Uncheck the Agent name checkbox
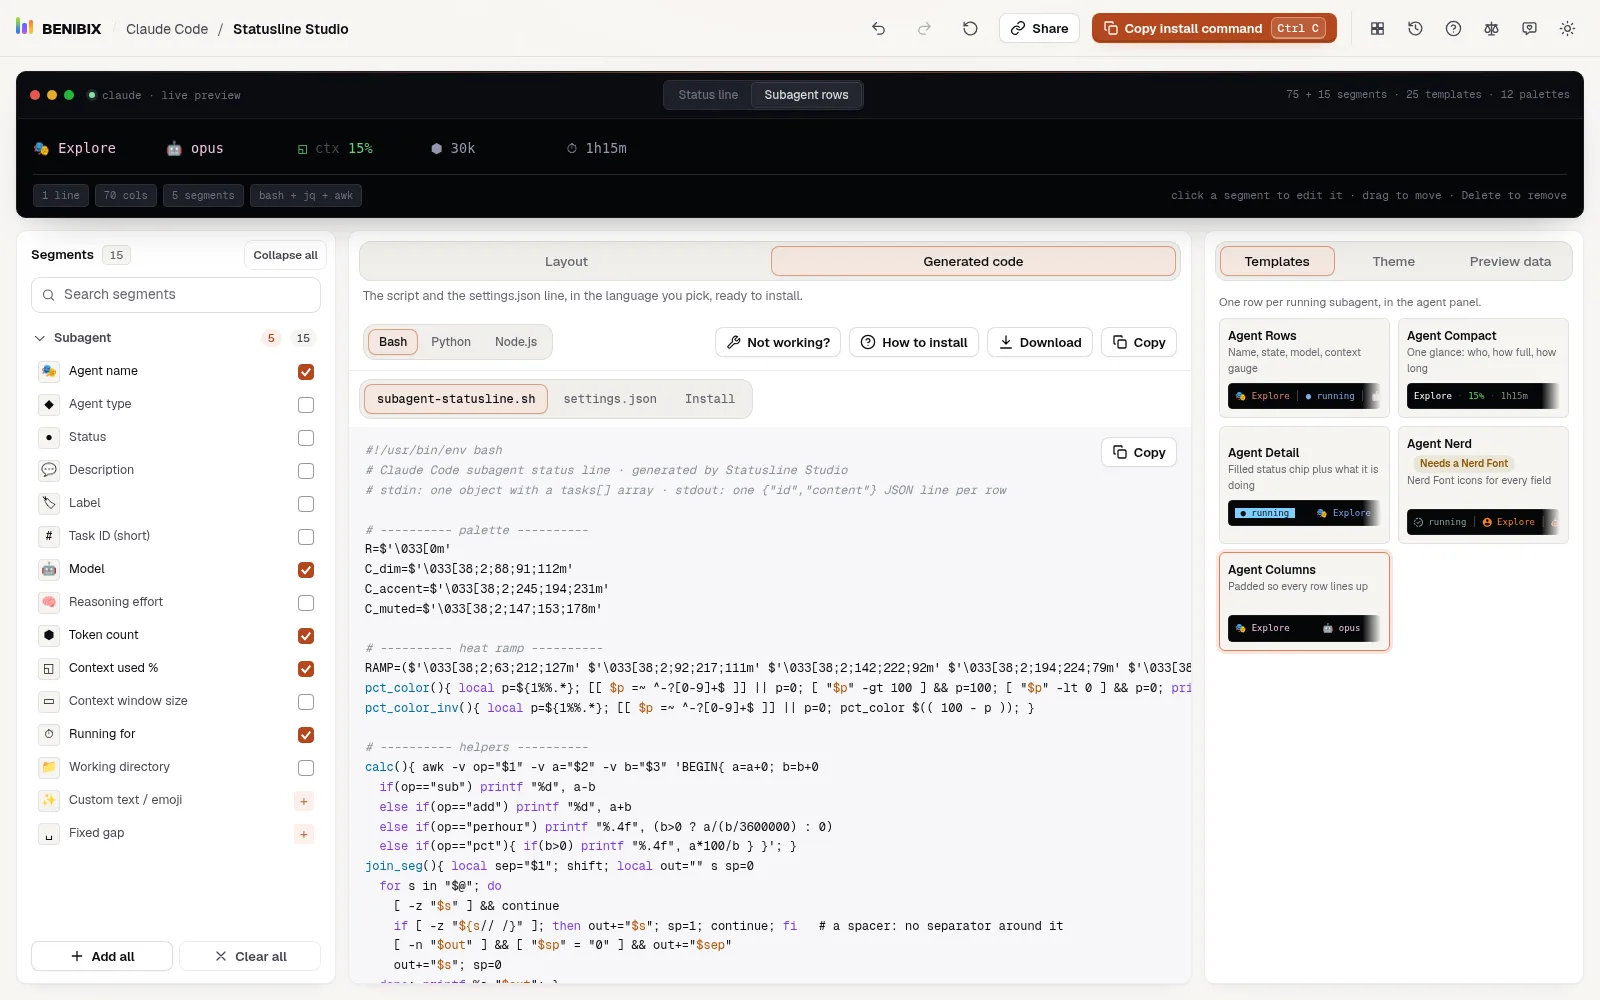 coord(306,372)
